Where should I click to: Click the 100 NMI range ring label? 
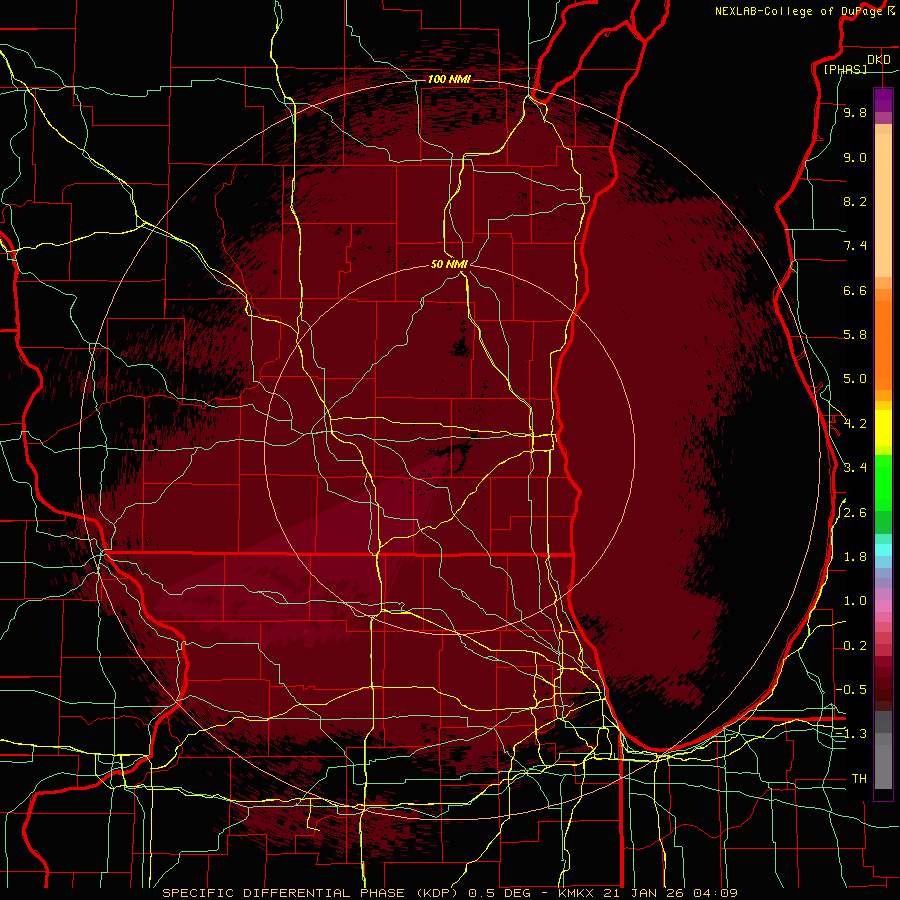click(x=449, y=79)
